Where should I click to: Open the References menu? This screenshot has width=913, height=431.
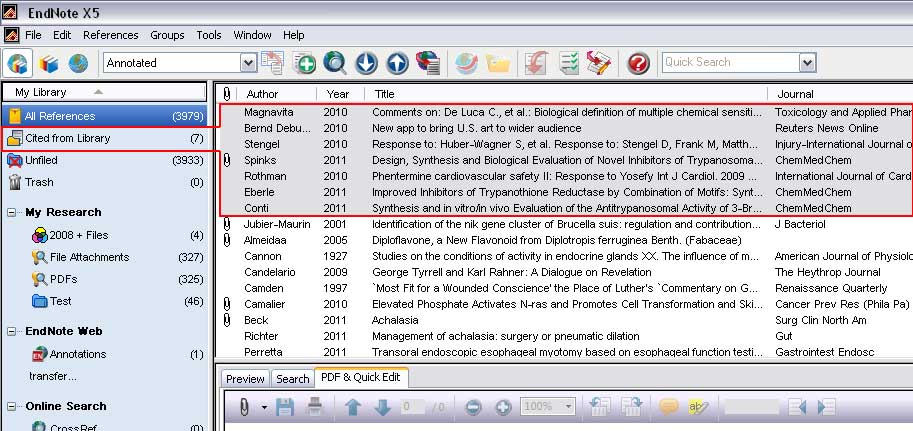[x=111, y=35]
